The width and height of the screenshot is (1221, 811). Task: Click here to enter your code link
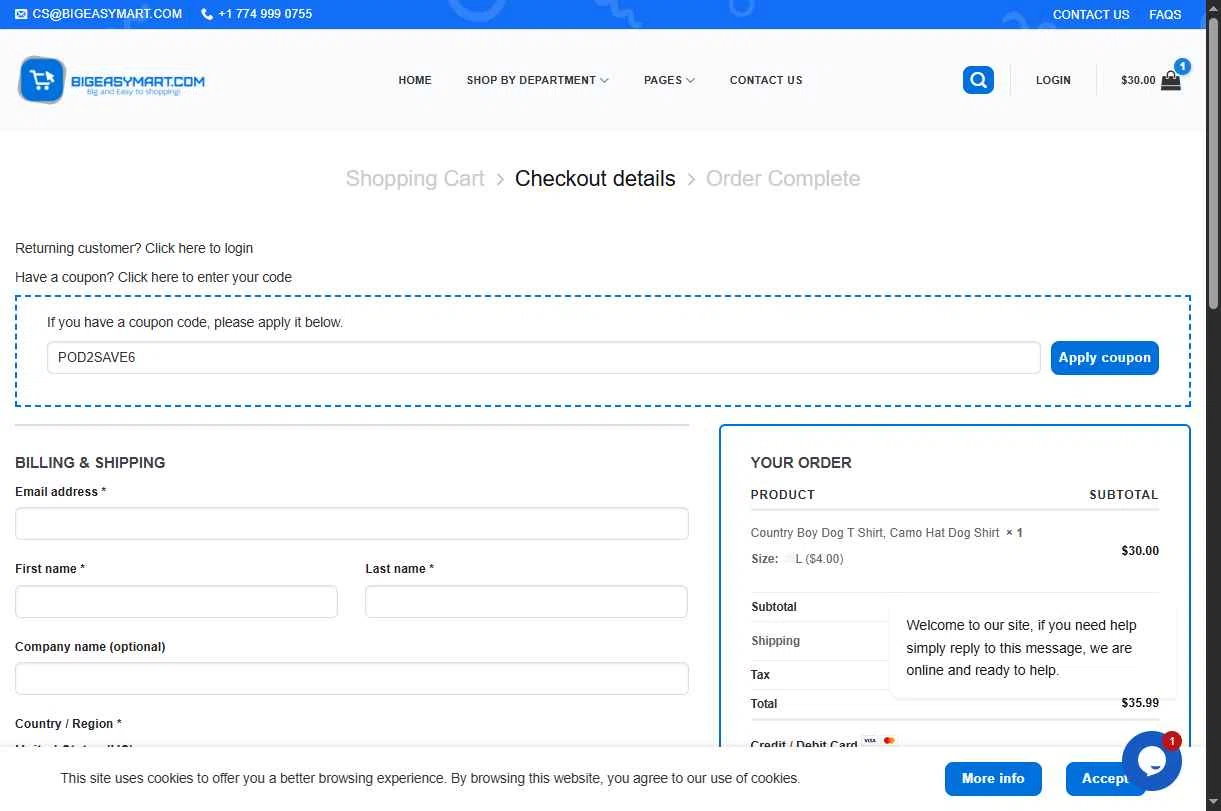click(x=205, y=277)
